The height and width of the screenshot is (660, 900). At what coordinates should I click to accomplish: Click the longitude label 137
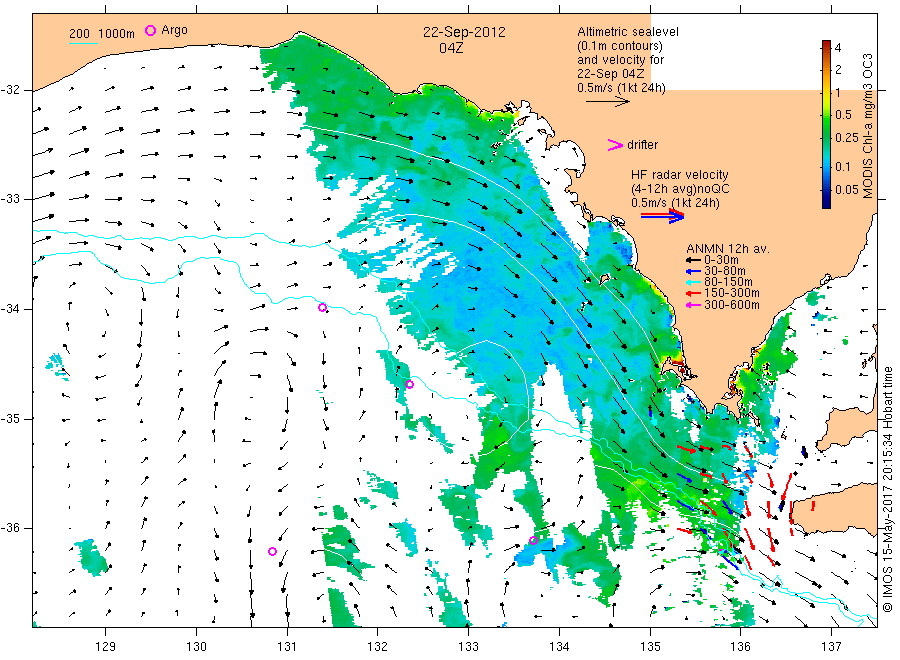pos(831,647)
